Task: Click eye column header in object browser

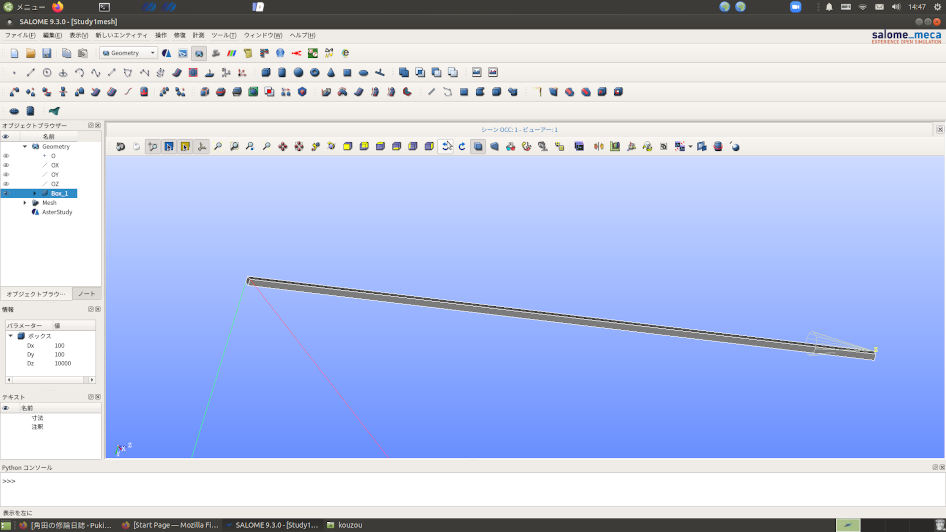Action: (x=6, y=137)
